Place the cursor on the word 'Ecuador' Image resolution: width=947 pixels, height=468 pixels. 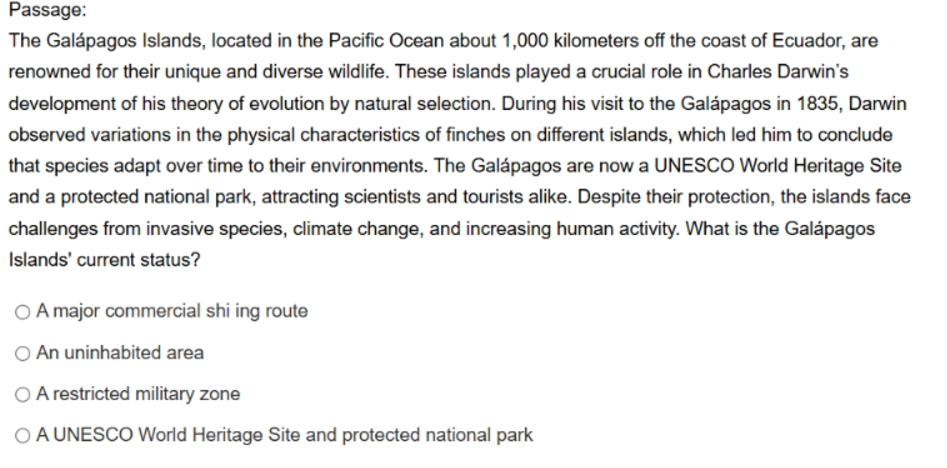(809, 41)
